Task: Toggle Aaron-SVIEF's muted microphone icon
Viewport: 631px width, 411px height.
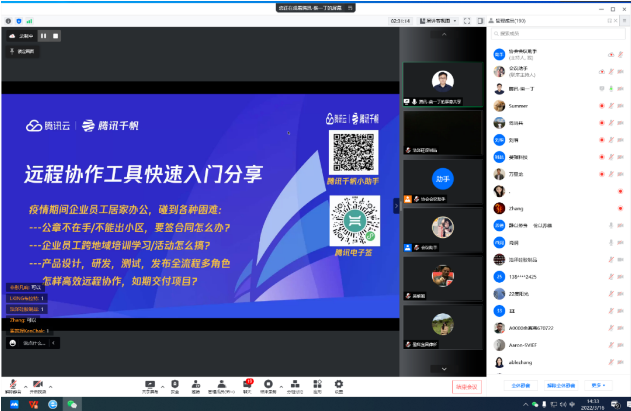Action: pos(611,345)
